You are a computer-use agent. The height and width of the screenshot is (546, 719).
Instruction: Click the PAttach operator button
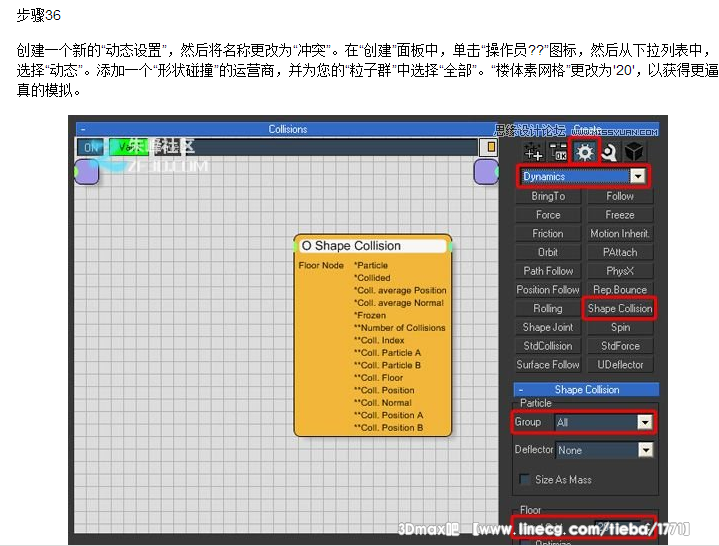[620, 252]
